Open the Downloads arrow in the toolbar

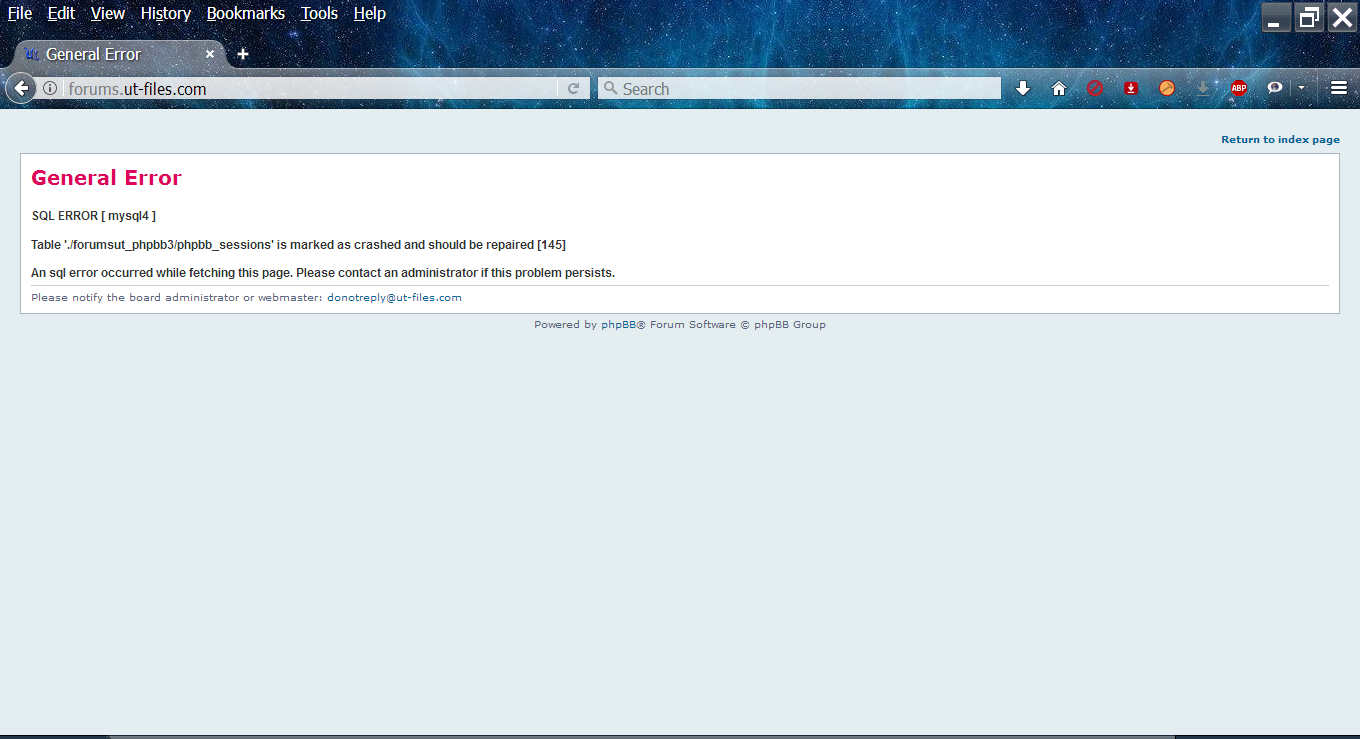(1023, 89)
